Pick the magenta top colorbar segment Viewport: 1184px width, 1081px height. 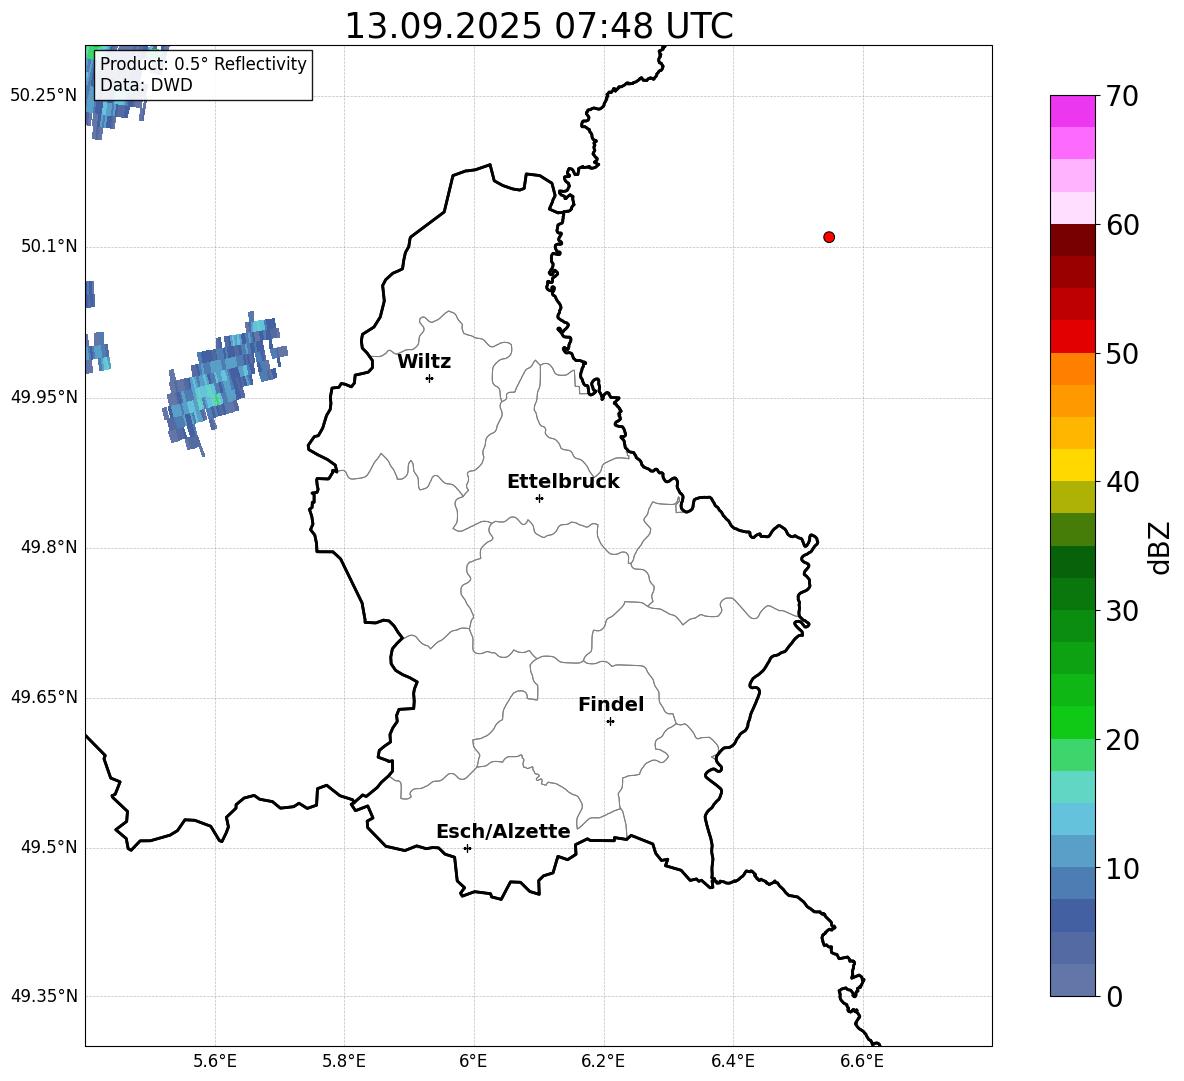(1072, 111)
